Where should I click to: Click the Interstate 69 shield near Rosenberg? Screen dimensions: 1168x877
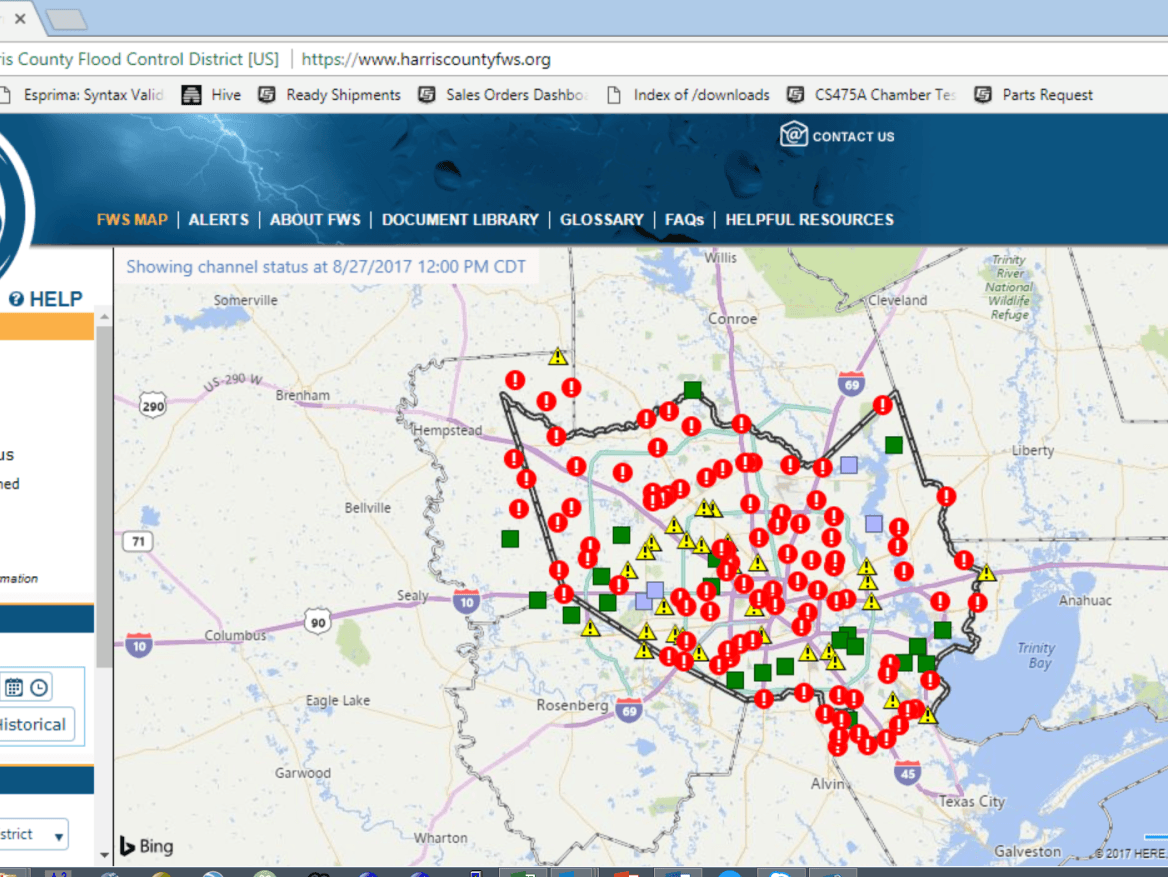tap(629, 710)
